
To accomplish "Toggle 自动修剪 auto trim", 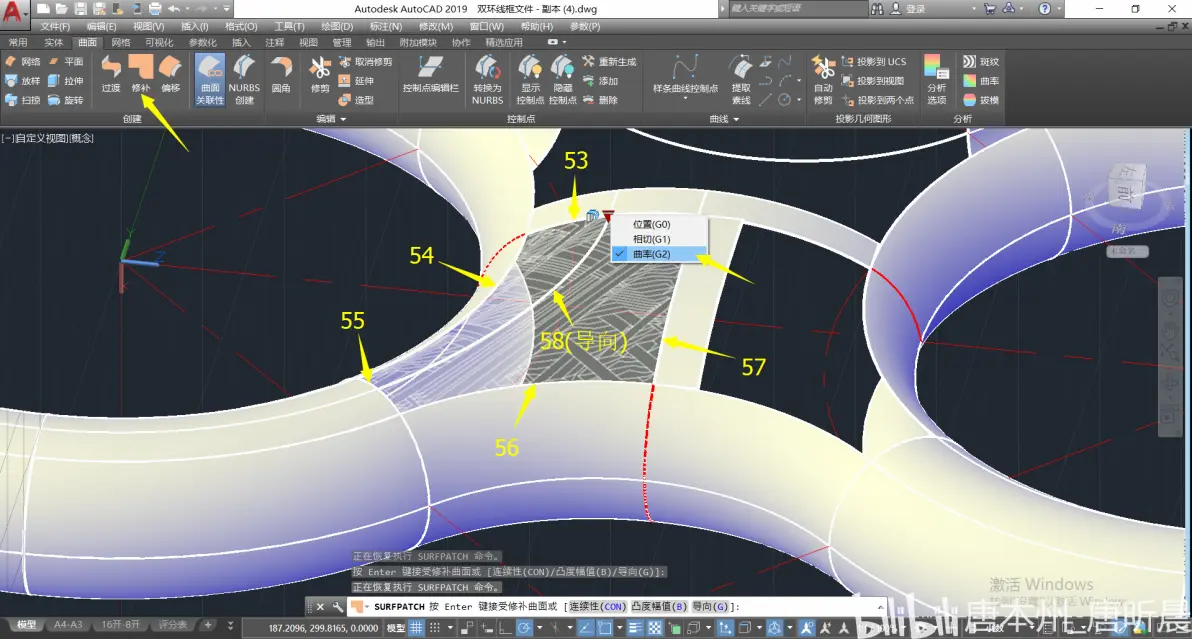I will [x=823, y=79].
